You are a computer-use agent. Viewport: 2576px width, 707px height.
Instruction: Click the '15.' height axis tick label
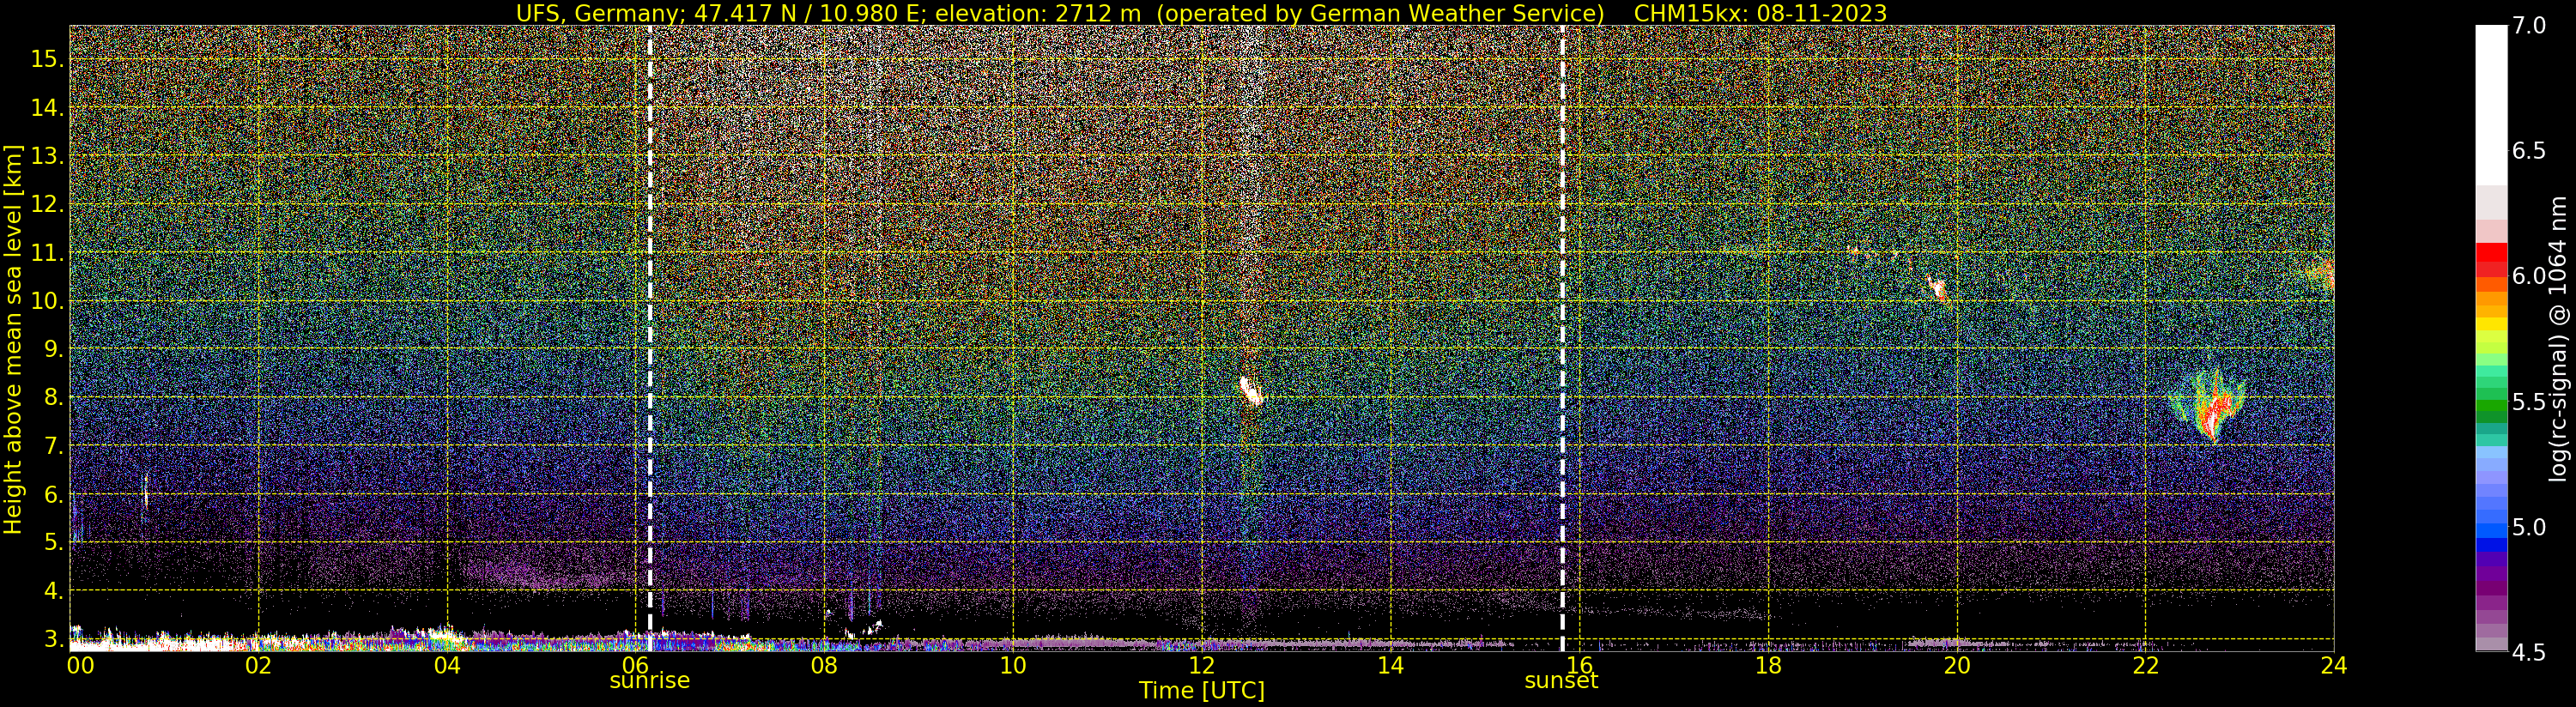click(x=47, y=59)
